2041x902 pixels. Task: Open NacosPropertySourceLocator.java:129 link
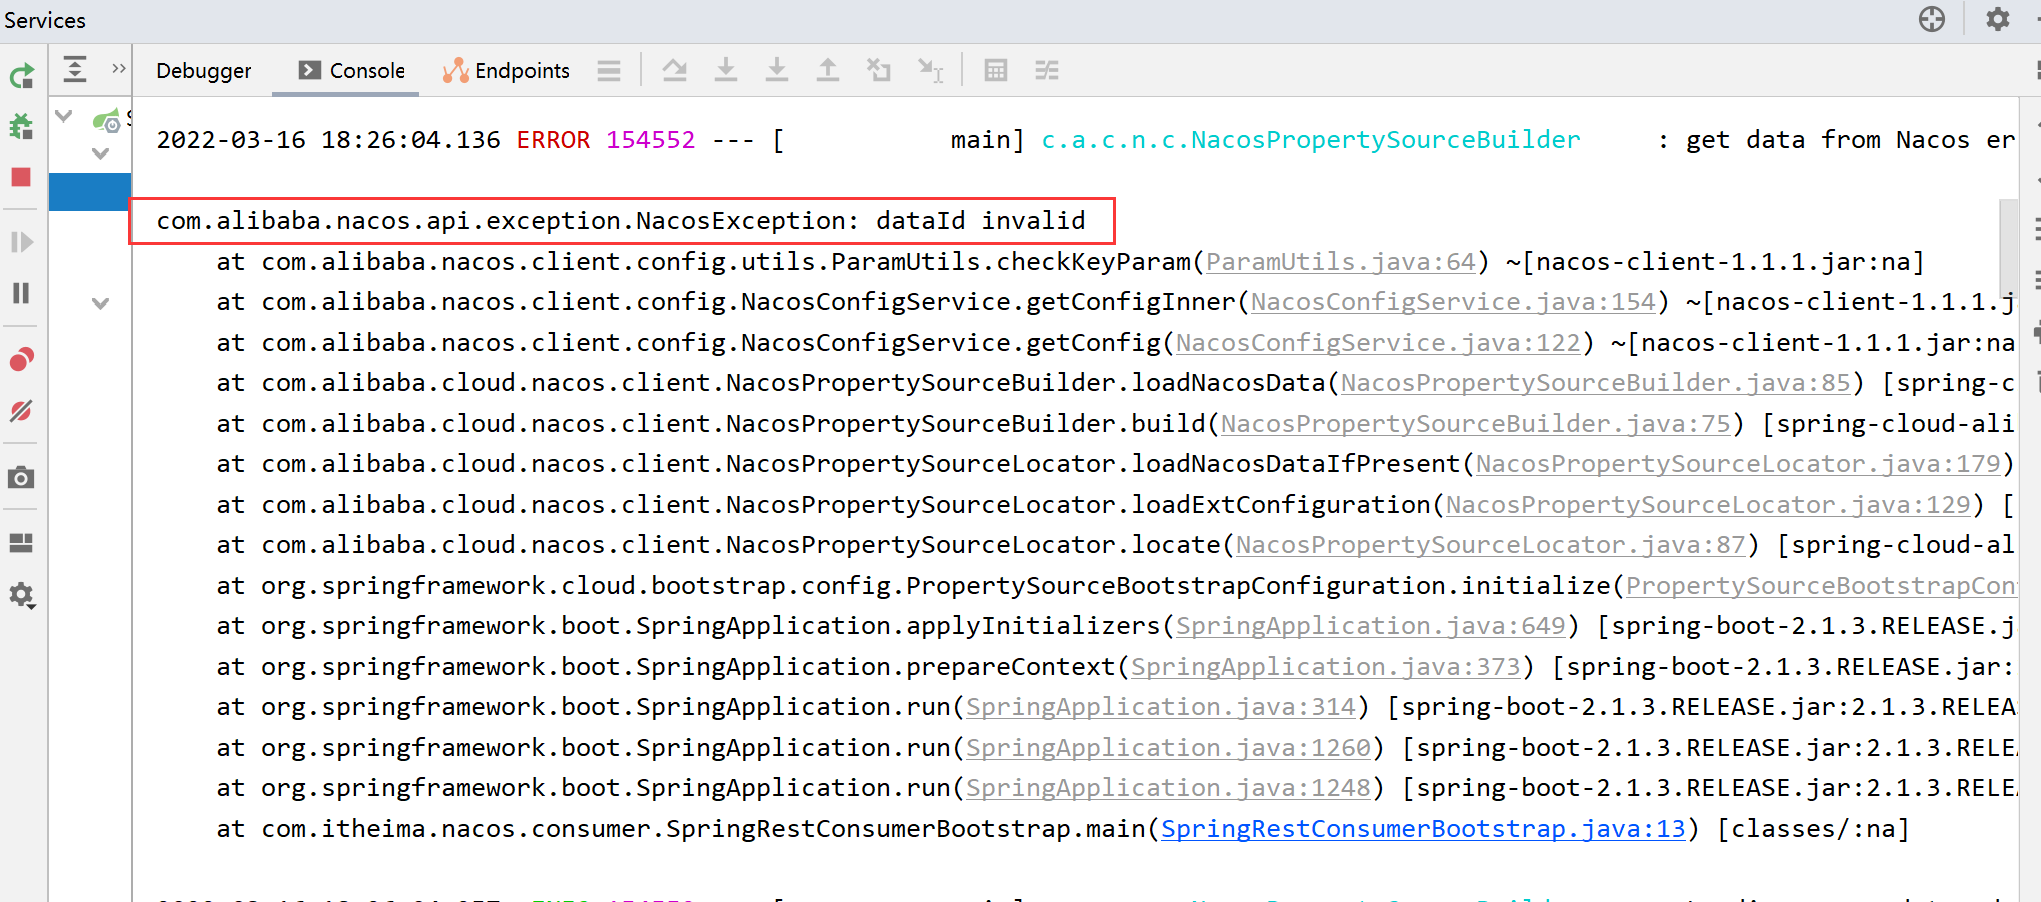[x=1709, y=505]
